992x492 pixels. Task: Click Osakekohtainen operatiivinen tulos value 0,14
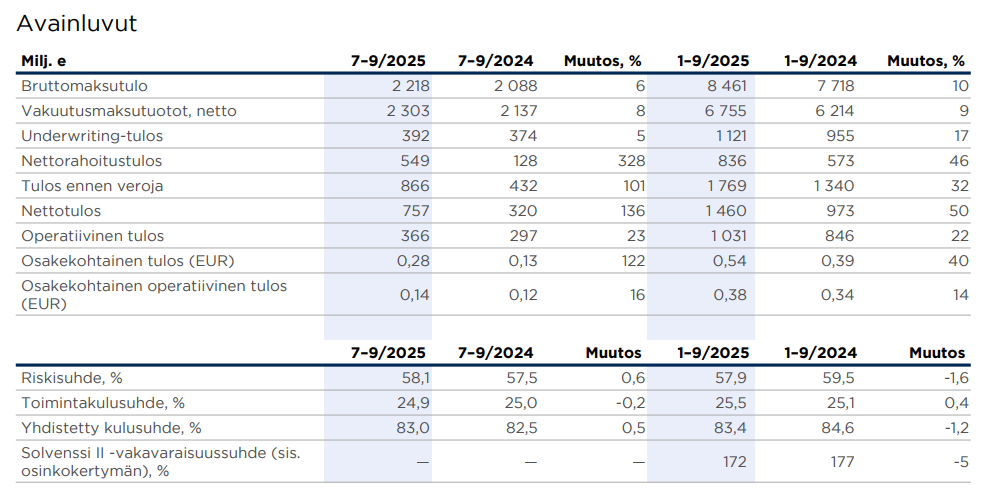click(x=414, y=295)
